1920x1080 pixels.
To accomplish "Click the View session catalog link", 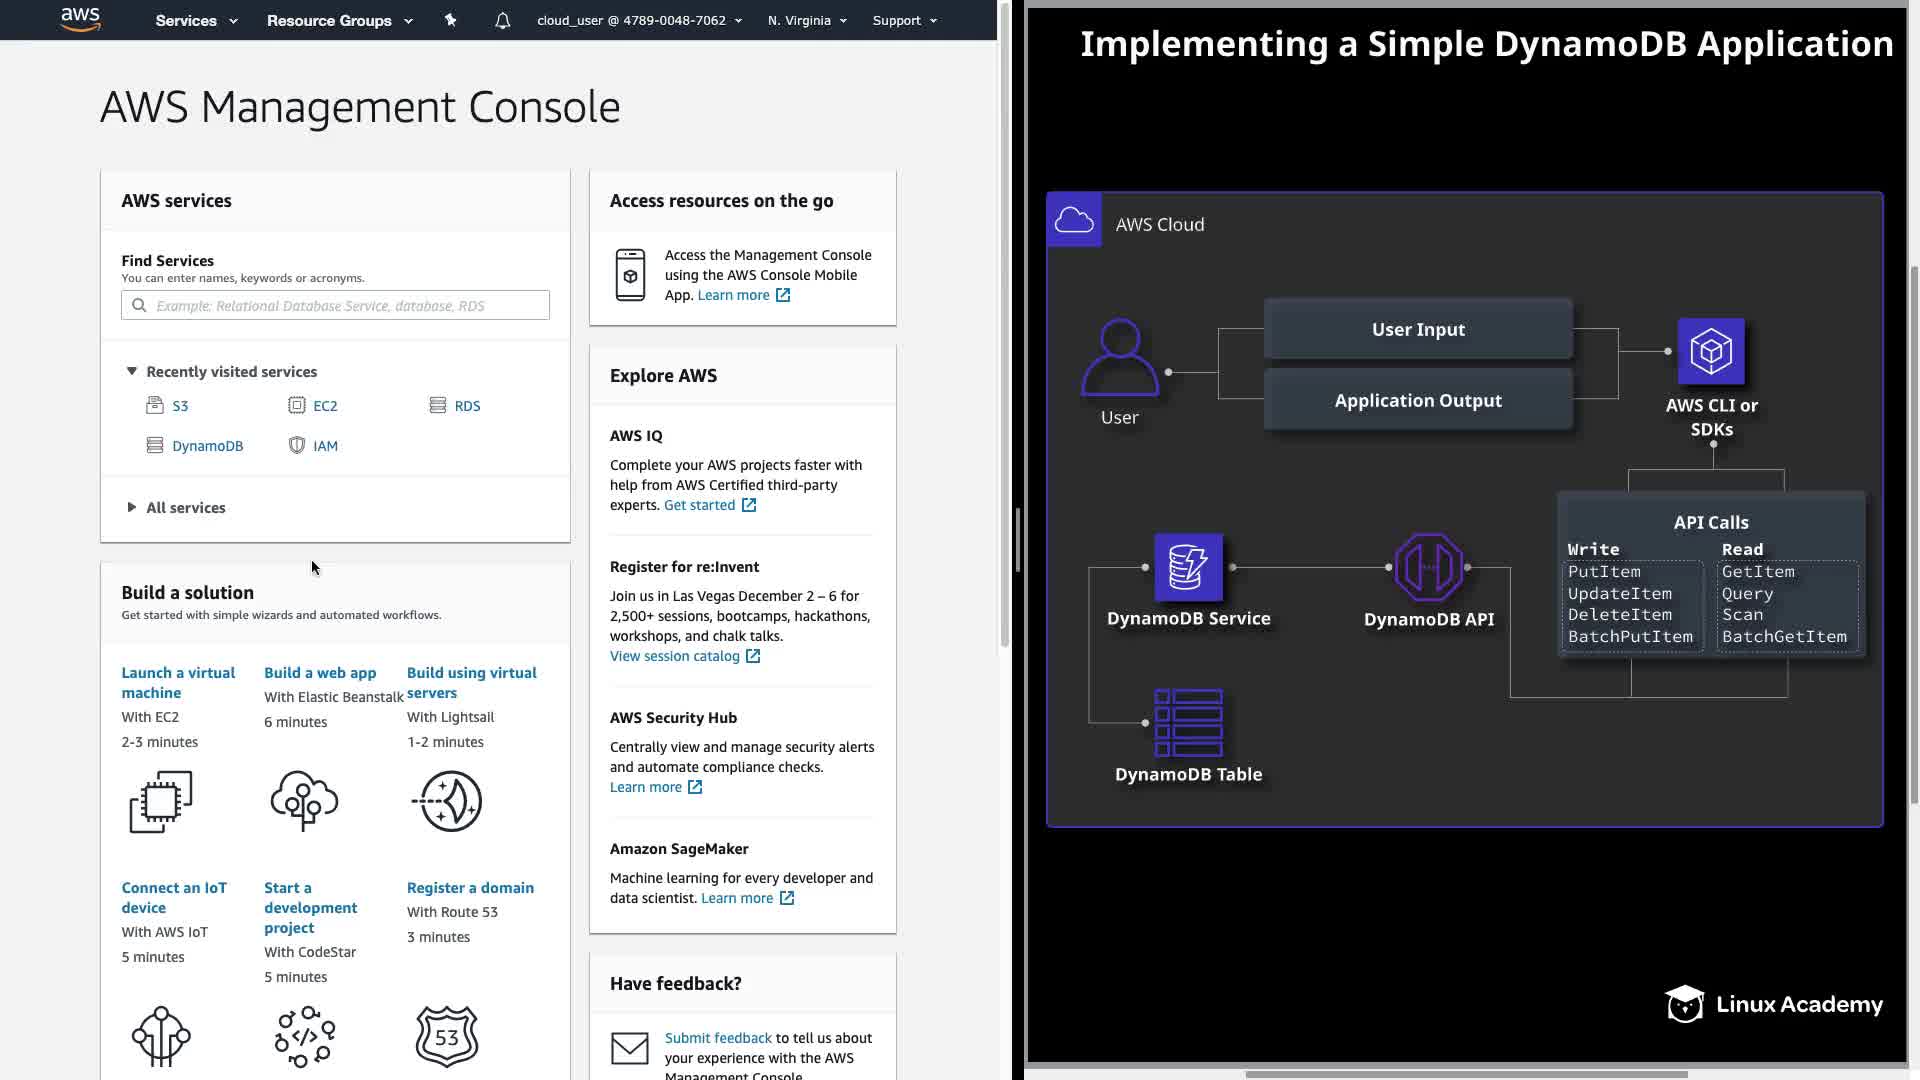I will pos(675,656).
